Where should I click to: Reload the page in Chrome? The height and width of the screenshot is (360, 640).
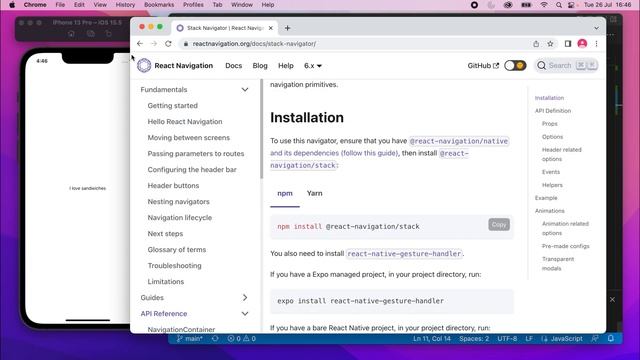pyautogui.click(x=168, y=44)
